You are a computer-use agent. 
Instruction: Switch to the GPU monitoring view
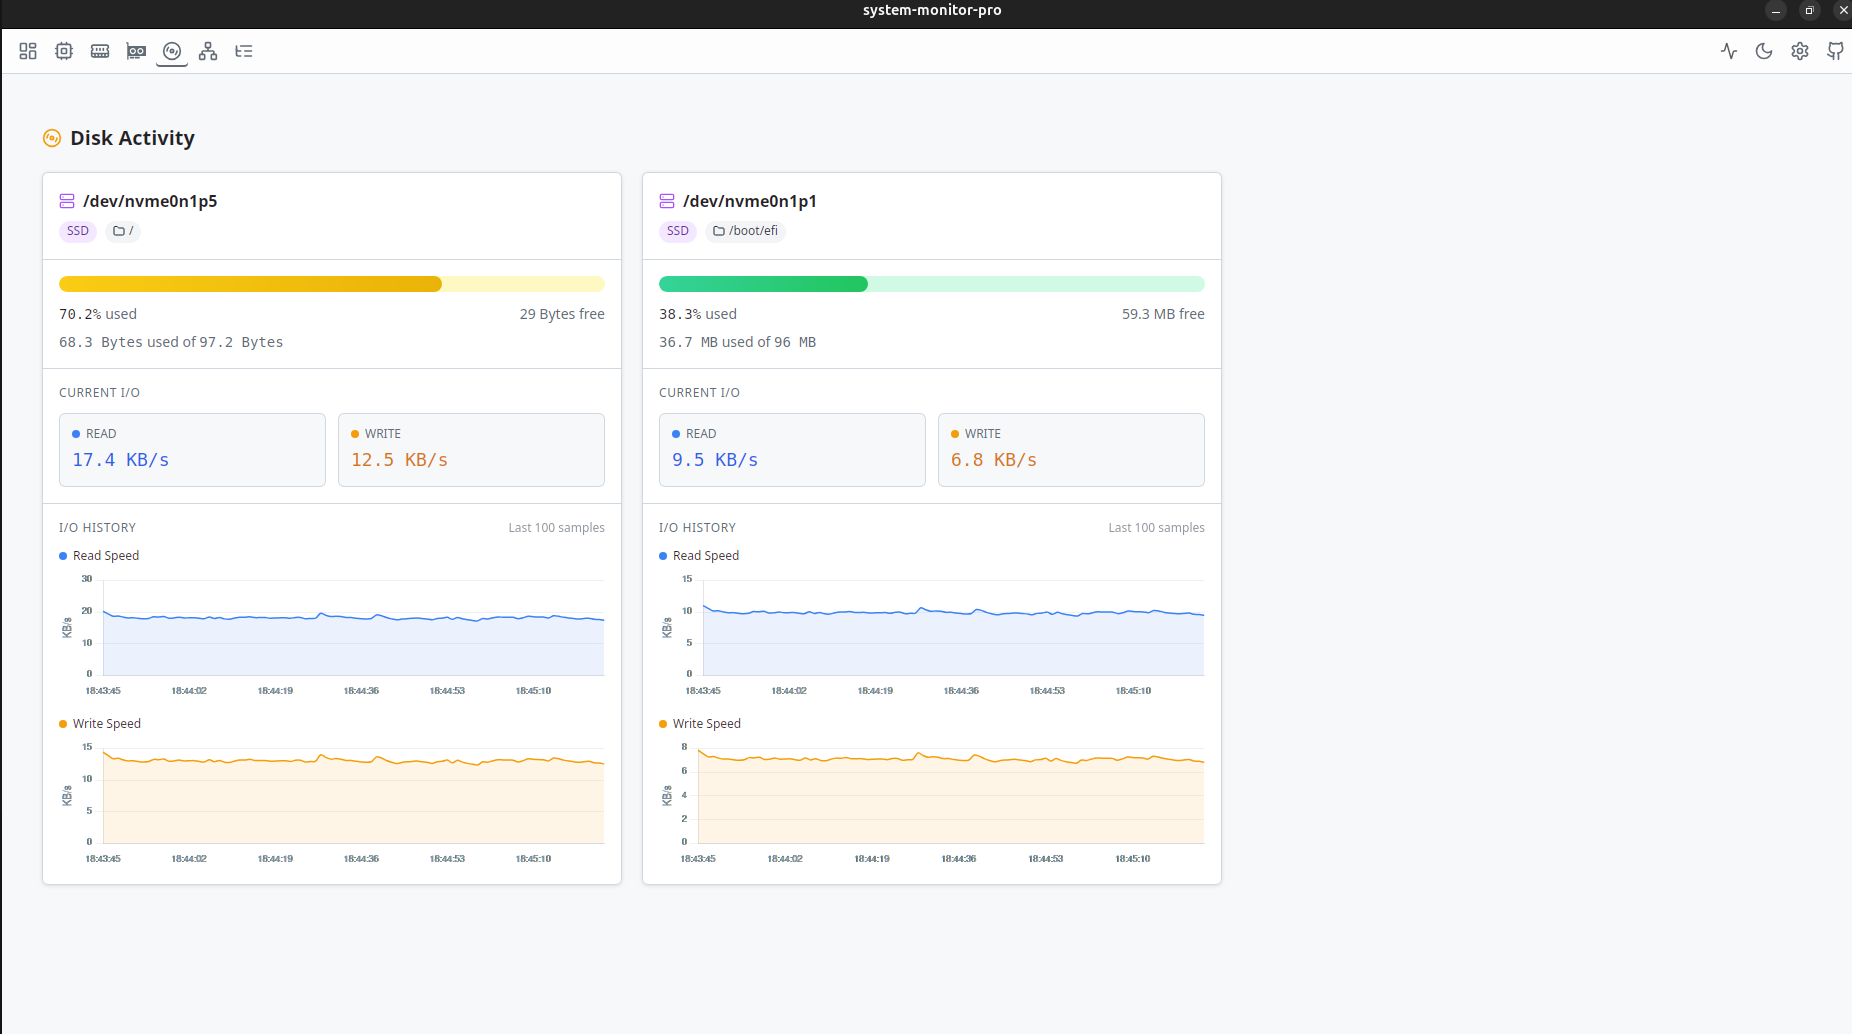click(x=136, y=51)
